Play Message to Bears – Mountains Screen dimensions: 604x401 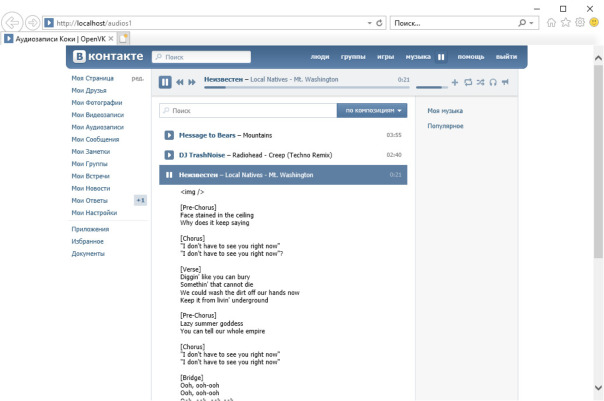(x=169, y=135)
